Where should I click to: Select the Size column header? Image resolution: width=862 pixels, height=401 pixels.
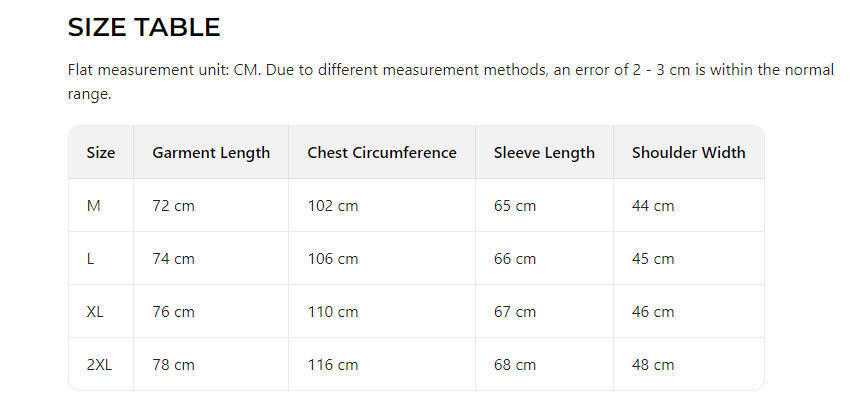pyautogui.click(x=101, y=153)
